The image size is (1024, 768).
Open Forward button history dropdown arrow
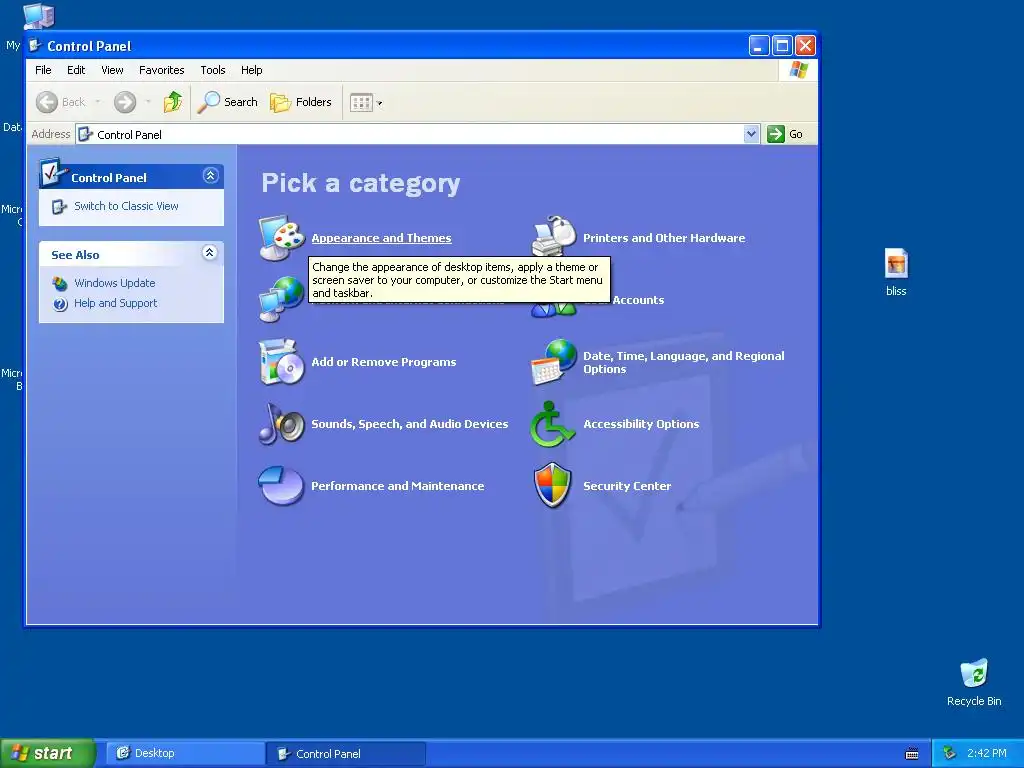pos(148,102)
